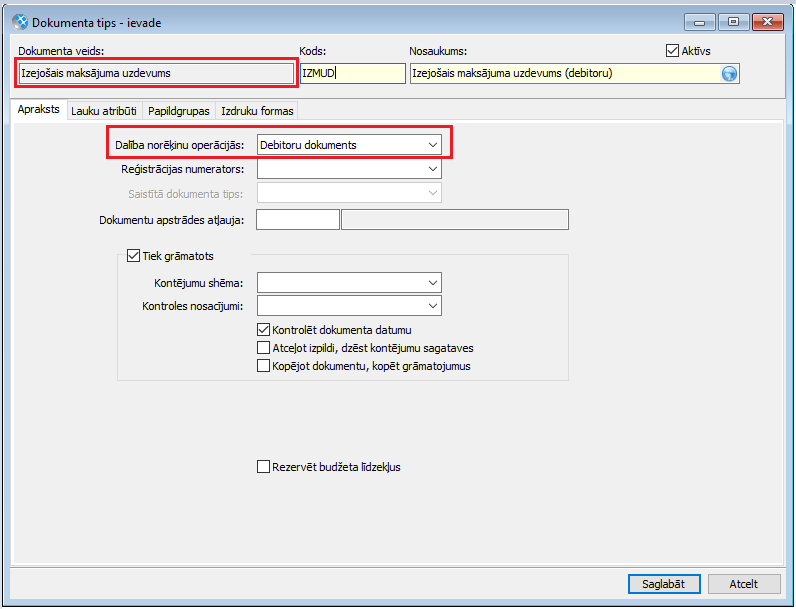Click the Kontējumu shēma label
Image resolution: width=796 pixels, height=609 pixels.
pos(199,283)
